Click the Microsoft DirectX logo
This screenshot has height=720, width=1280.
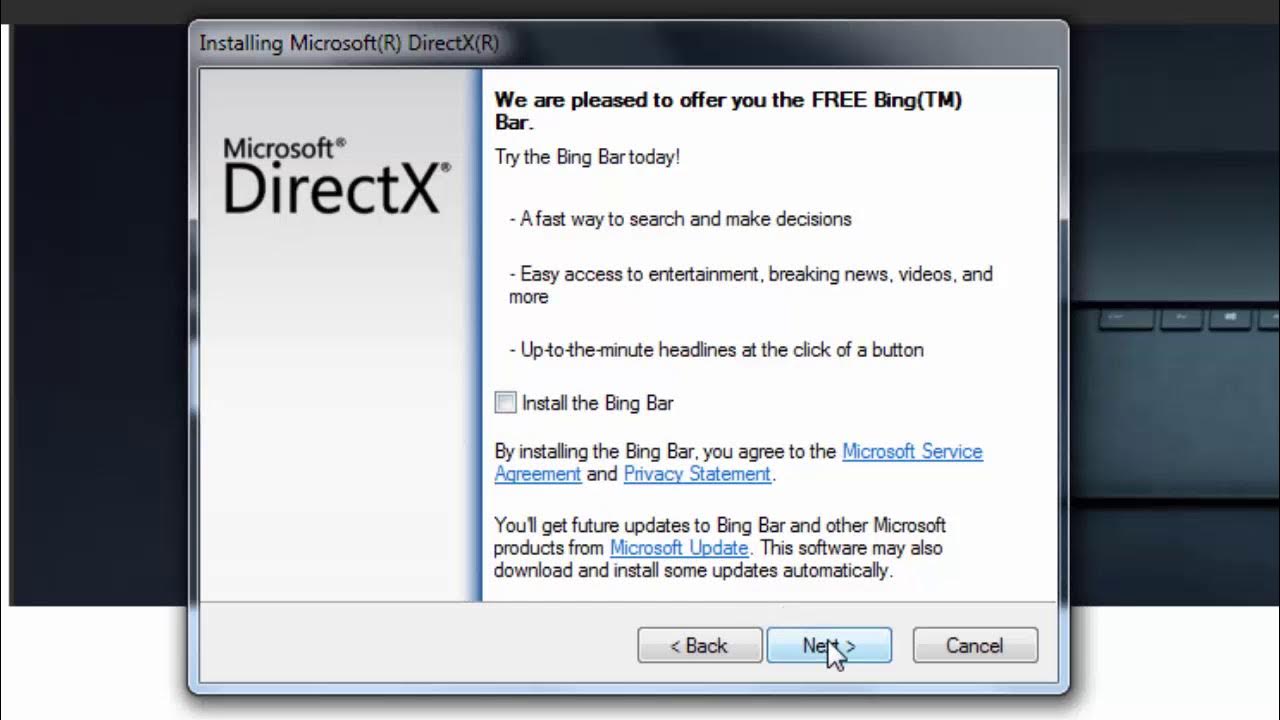(336, 175)
